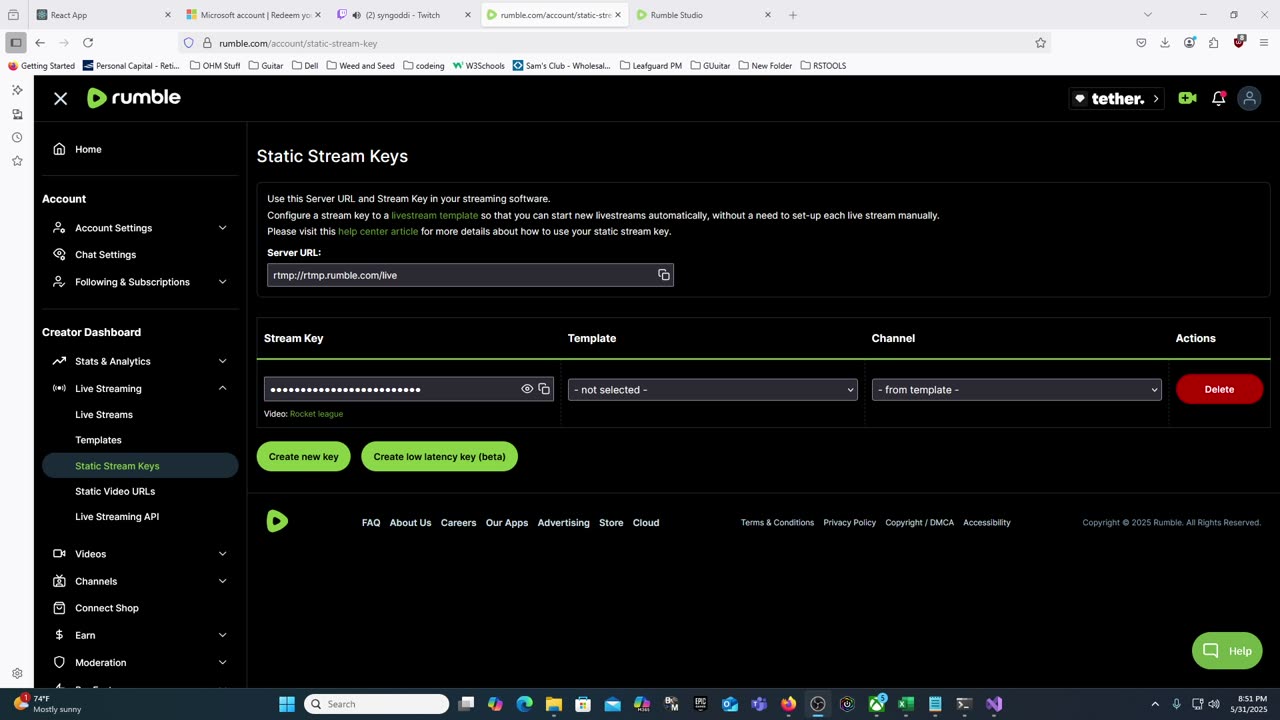The height and width of the screenshot is (720, 1280).
Task: Delete the stream key
Action: tap(1219, 389)
